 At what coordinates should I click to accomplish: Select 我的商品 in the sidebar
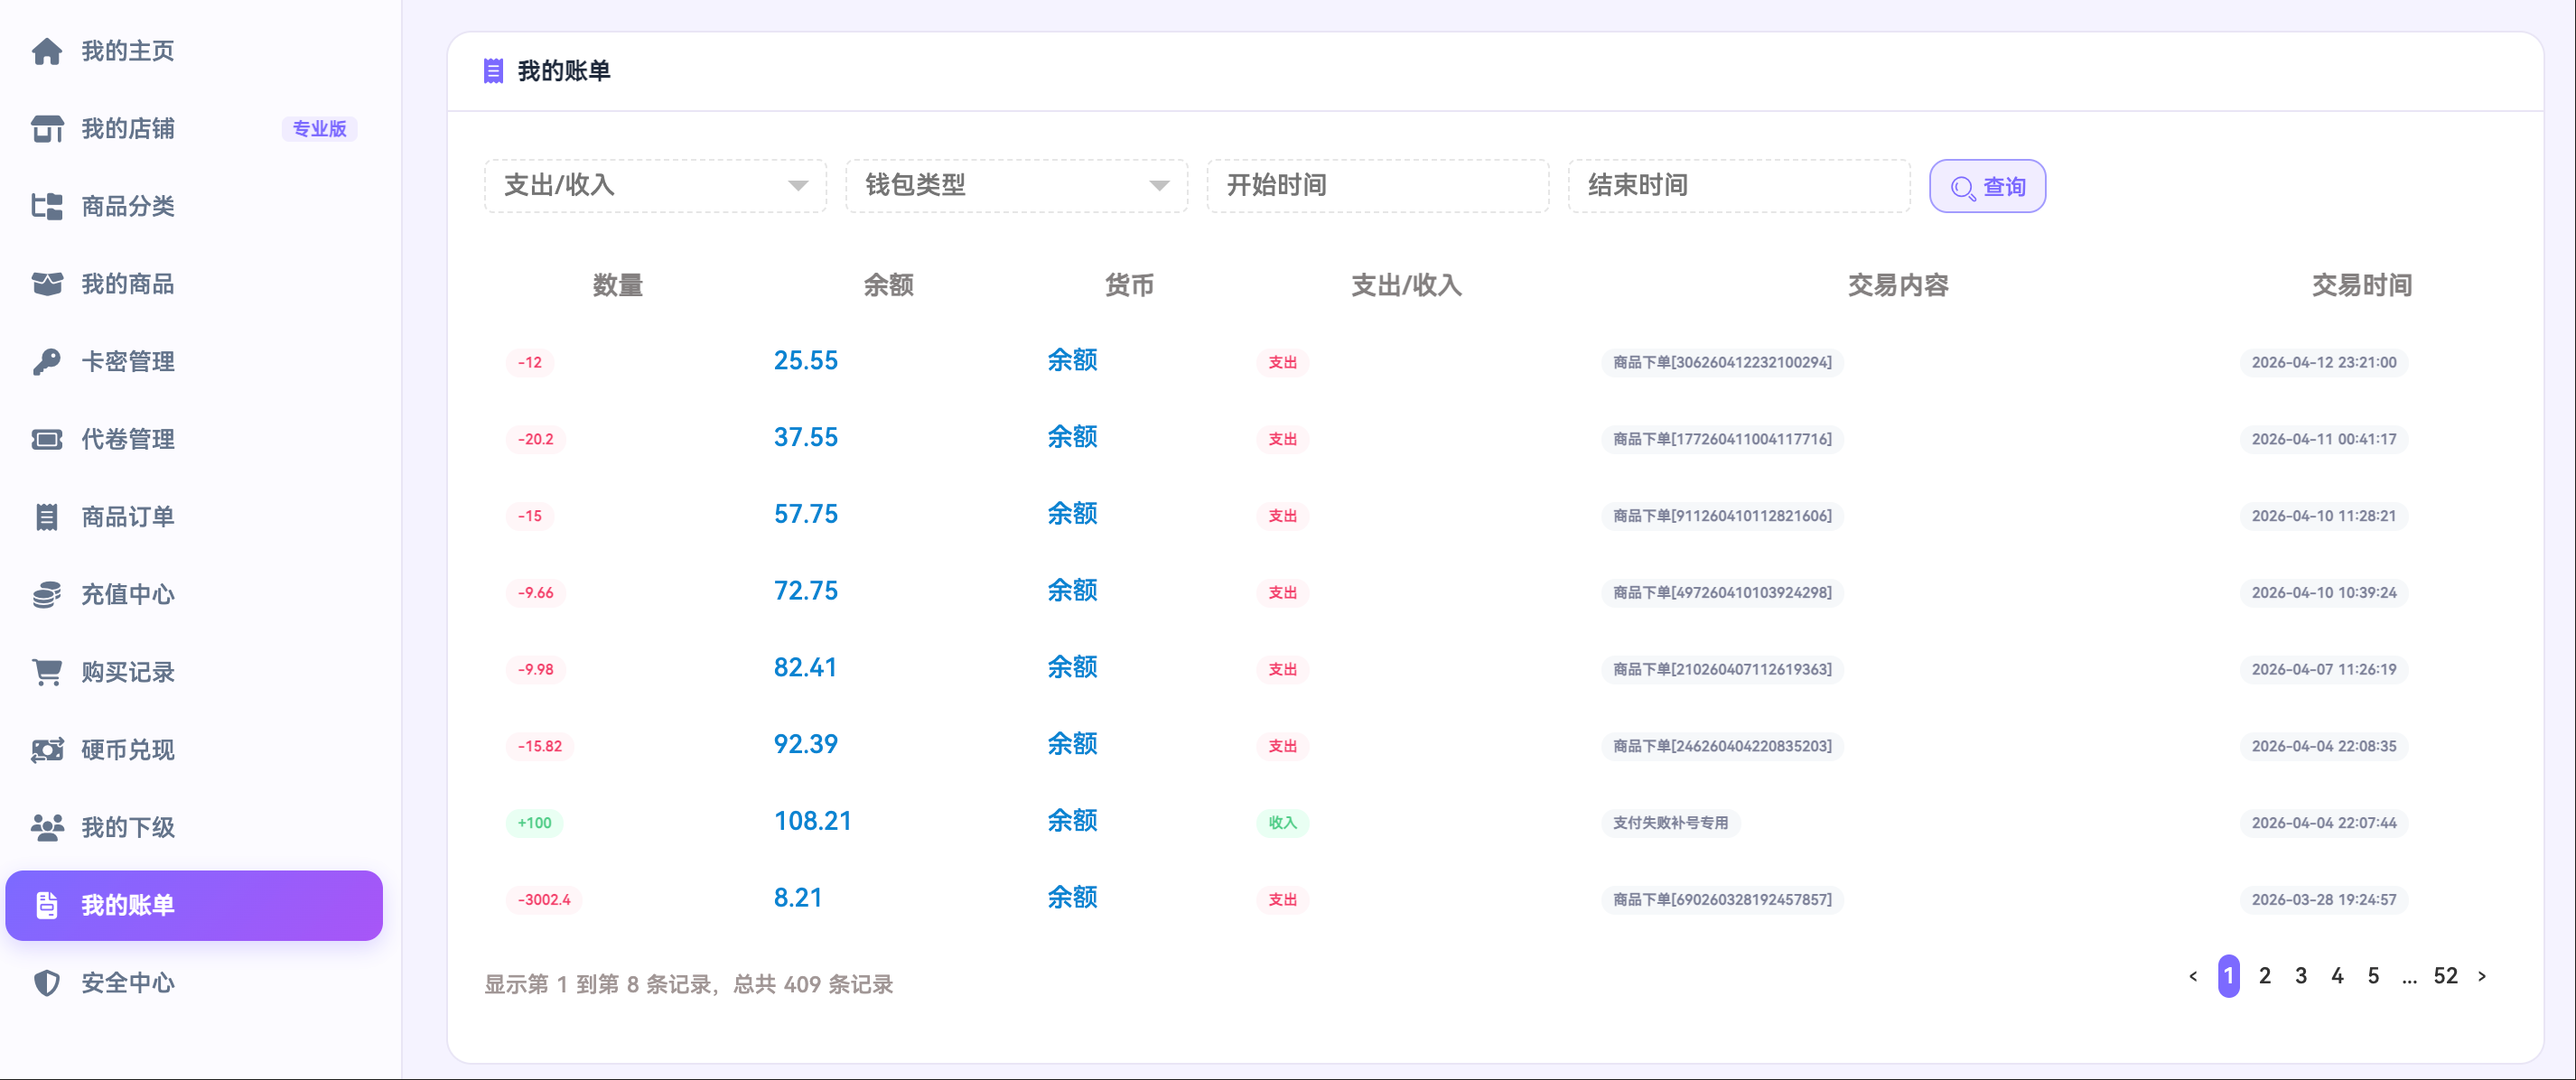coord(128,285)
